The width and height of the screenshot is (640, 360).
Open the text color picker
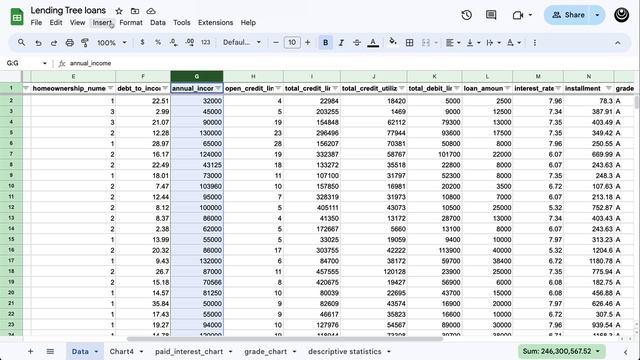coord(373,42)
